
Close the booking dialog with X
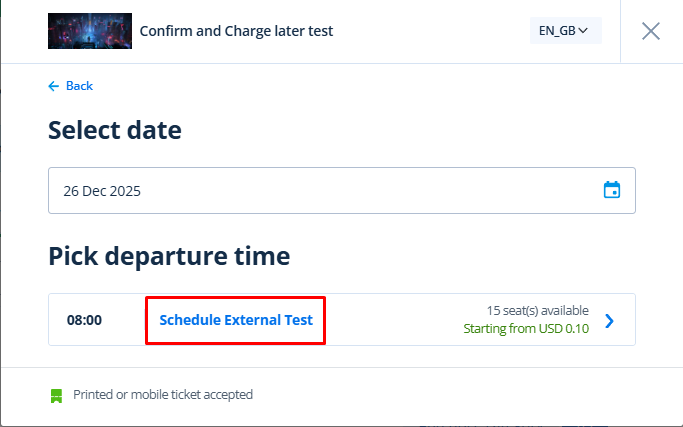[x=651, y=31]
